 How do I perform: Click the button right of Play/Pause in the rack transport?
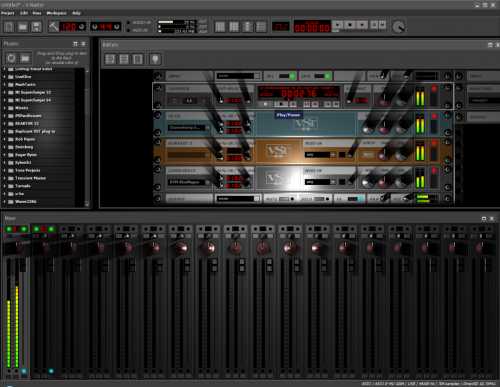(293, 104)
